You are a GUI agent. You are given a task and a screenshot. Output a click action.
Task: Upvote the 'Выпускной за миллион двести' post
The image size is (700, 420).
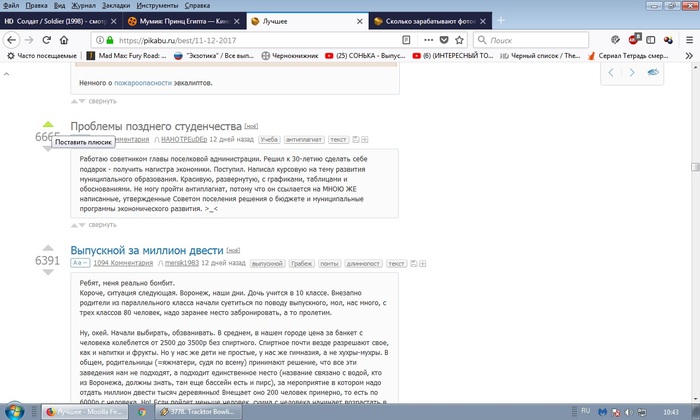(47, 247)
